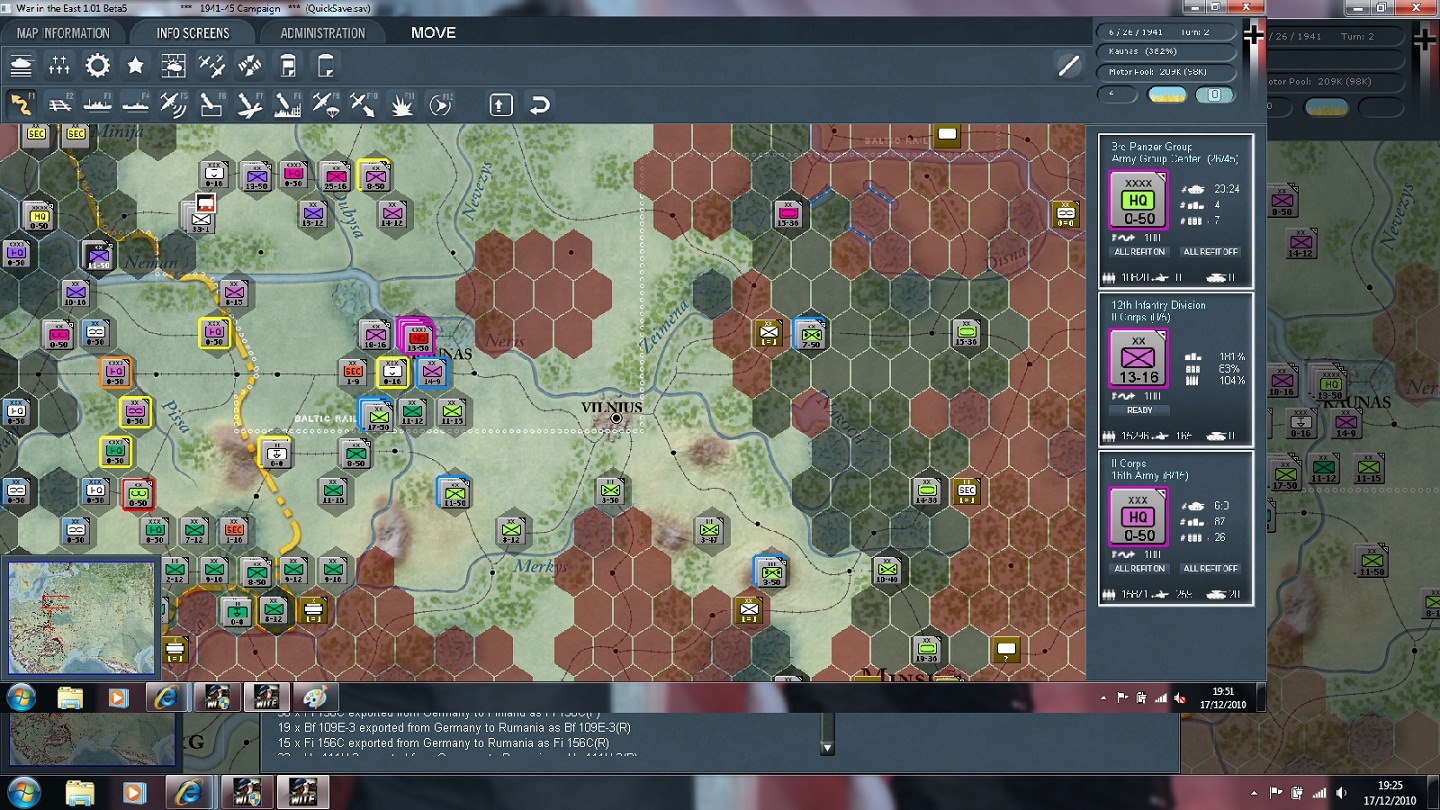
Task: Click the taskbar clock showing 19:51
Action: coord(1223,697)
